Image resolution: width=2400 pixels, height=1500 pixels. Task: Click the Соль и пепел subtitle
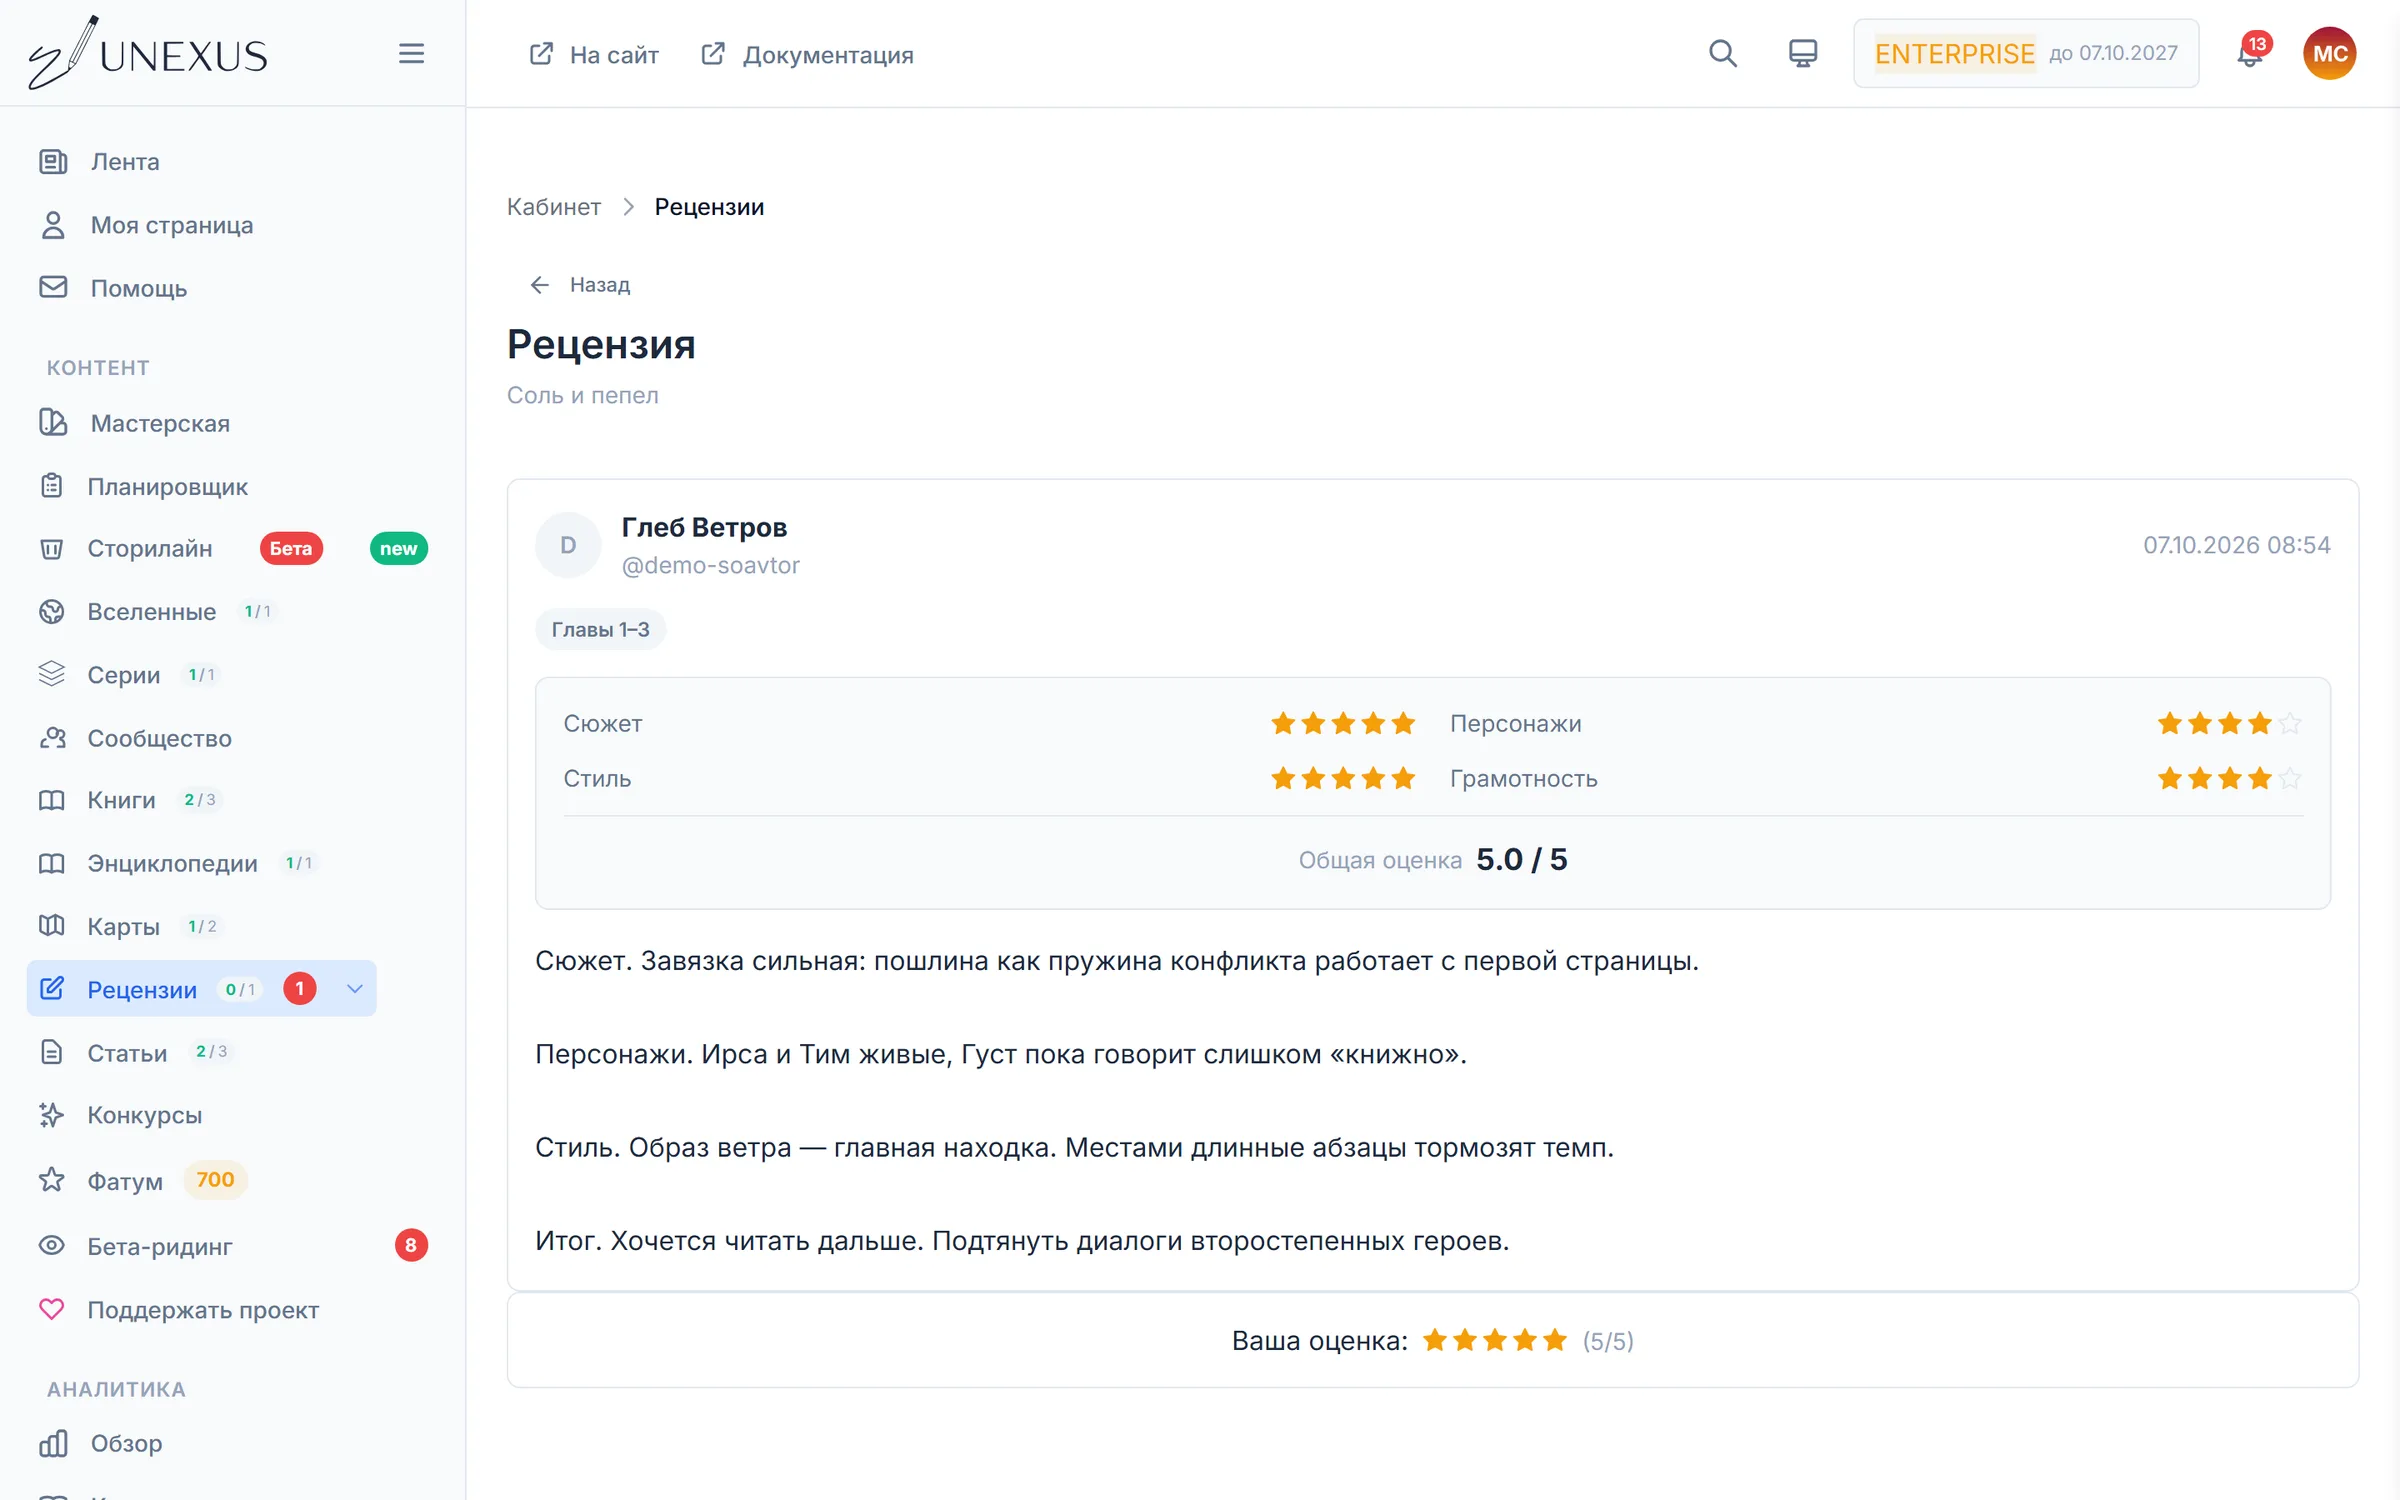click(582, 395)
